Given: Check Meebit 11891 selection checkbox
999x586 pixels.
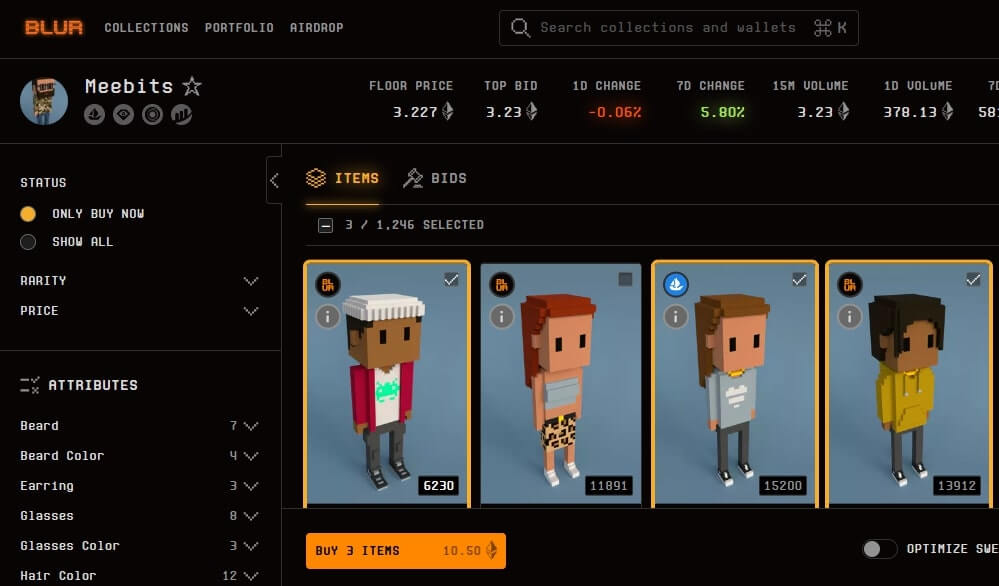Looking at the screenshot, I should pyautogui.click(x=625, y=279).
